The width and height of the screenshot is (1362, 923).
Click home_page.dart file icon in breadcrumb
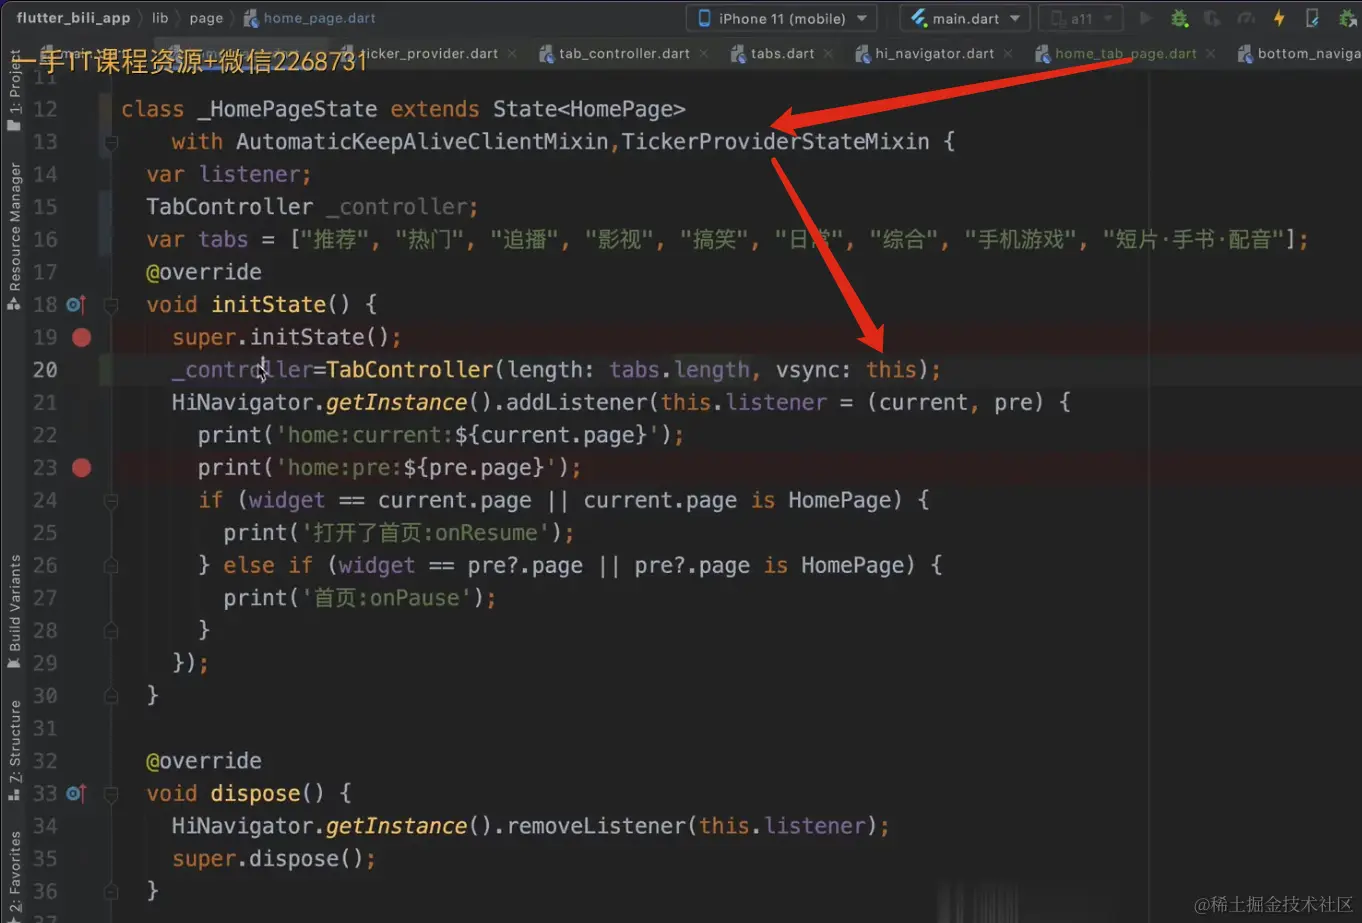pos(250,18)
